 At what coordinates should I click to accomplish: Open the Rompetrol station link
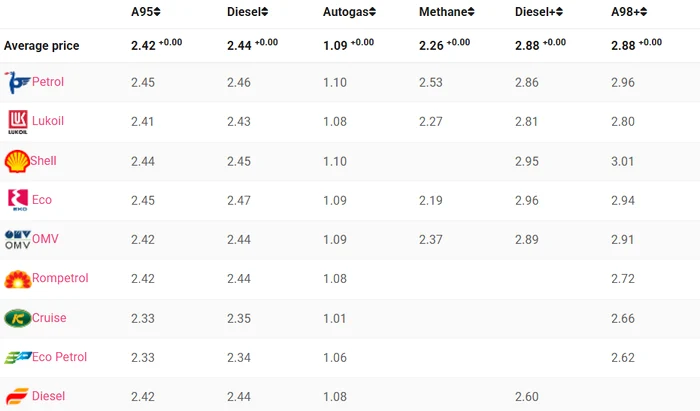tap(60, 278)
